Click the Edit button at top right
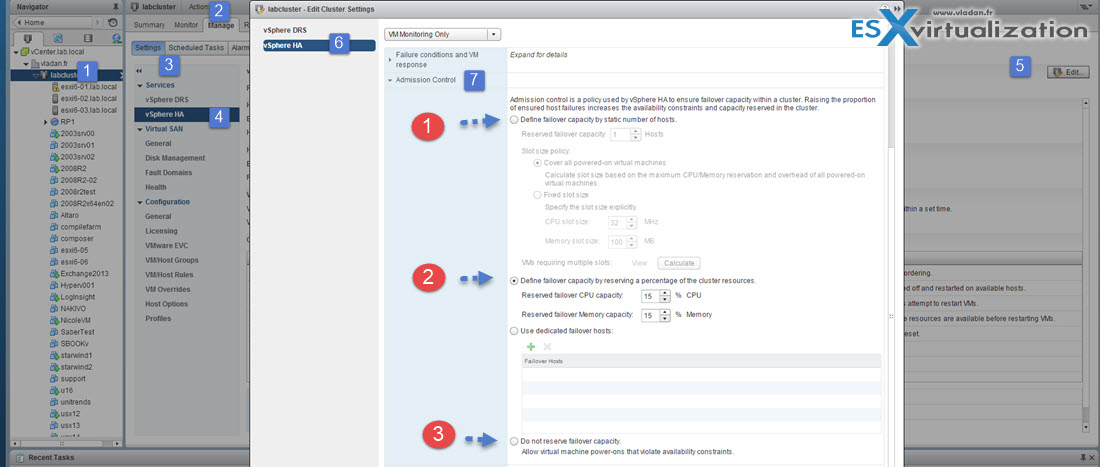The width and height of the screenshot is (1100, 467). [x=1067, y=72]
